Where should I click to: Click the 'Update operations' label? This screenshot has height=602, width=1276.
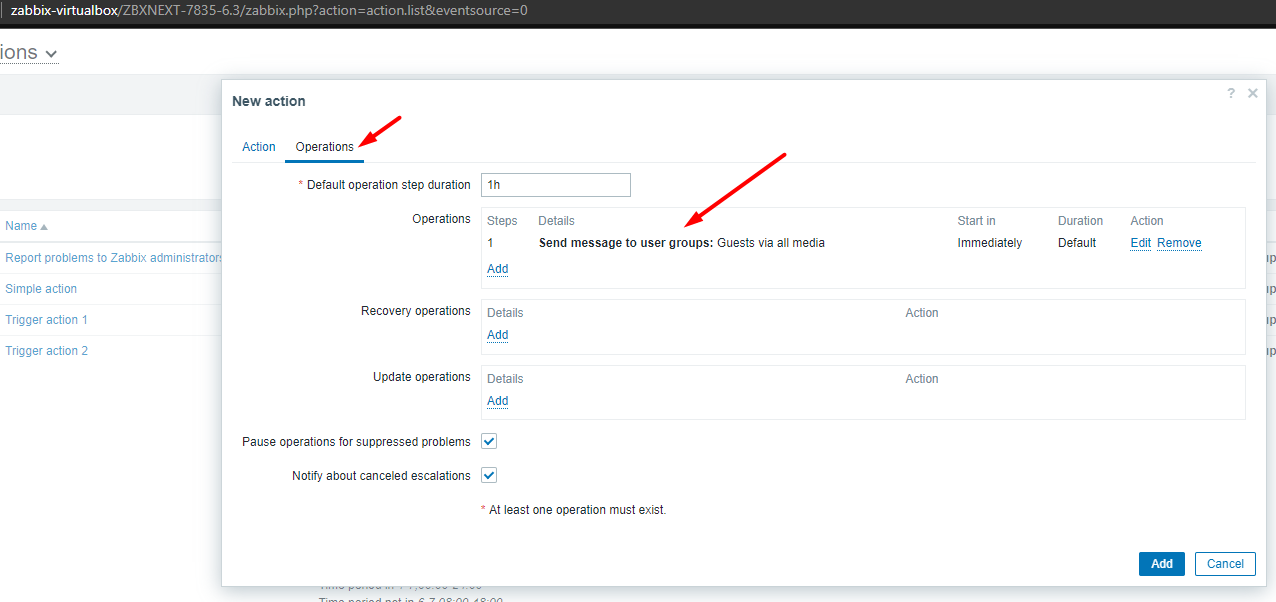(422, 377)
